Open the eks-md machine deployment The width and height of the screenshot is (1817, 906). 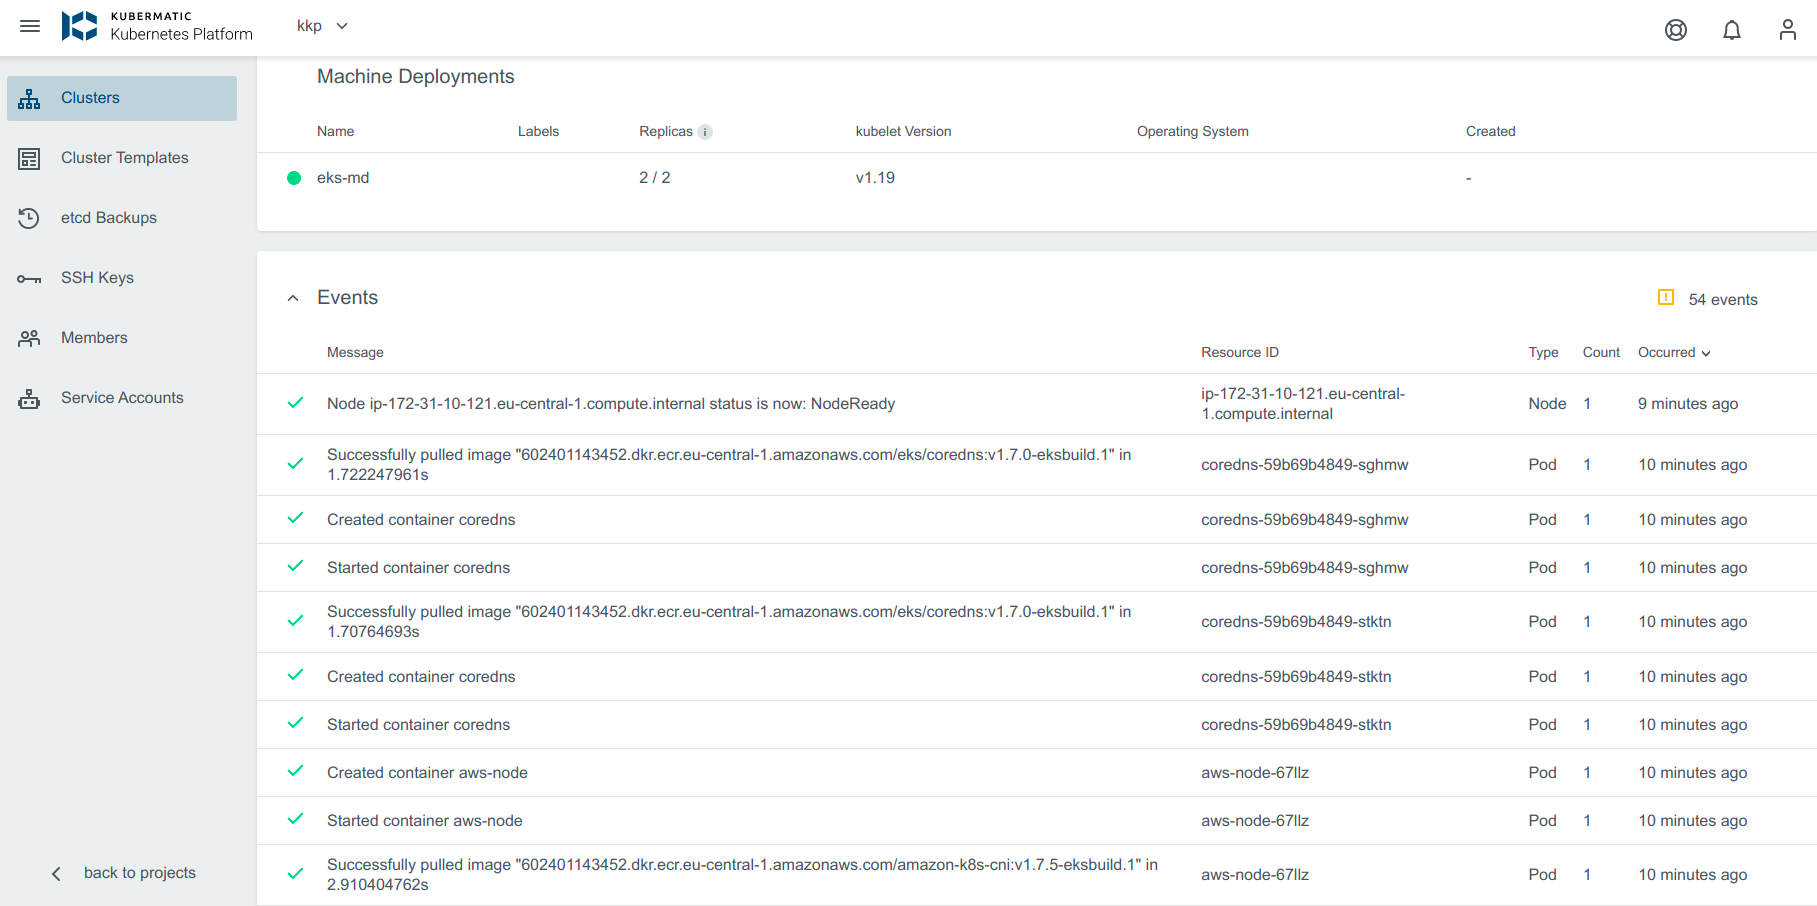pyautogui.click(x=344, y=177)
